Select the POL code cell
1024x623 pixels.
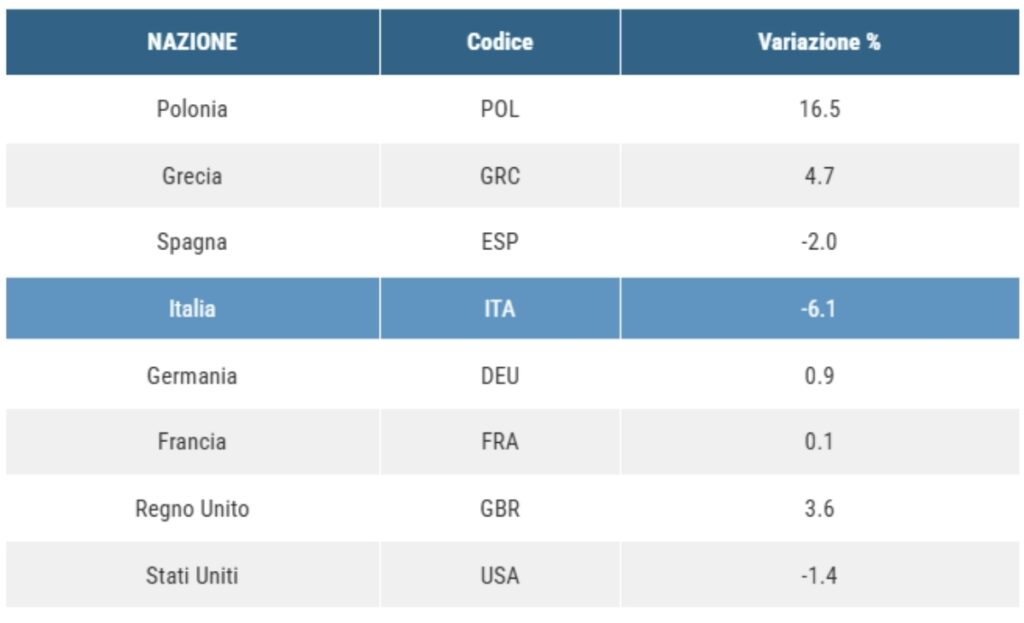click(x=500, y=109)
